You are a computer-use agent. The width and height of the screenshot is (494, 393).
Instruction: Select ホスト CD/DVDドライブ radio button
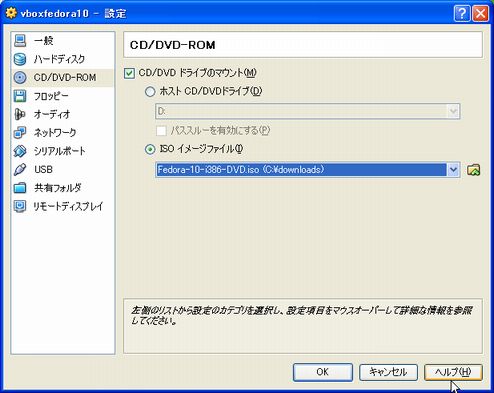point(150,92)
